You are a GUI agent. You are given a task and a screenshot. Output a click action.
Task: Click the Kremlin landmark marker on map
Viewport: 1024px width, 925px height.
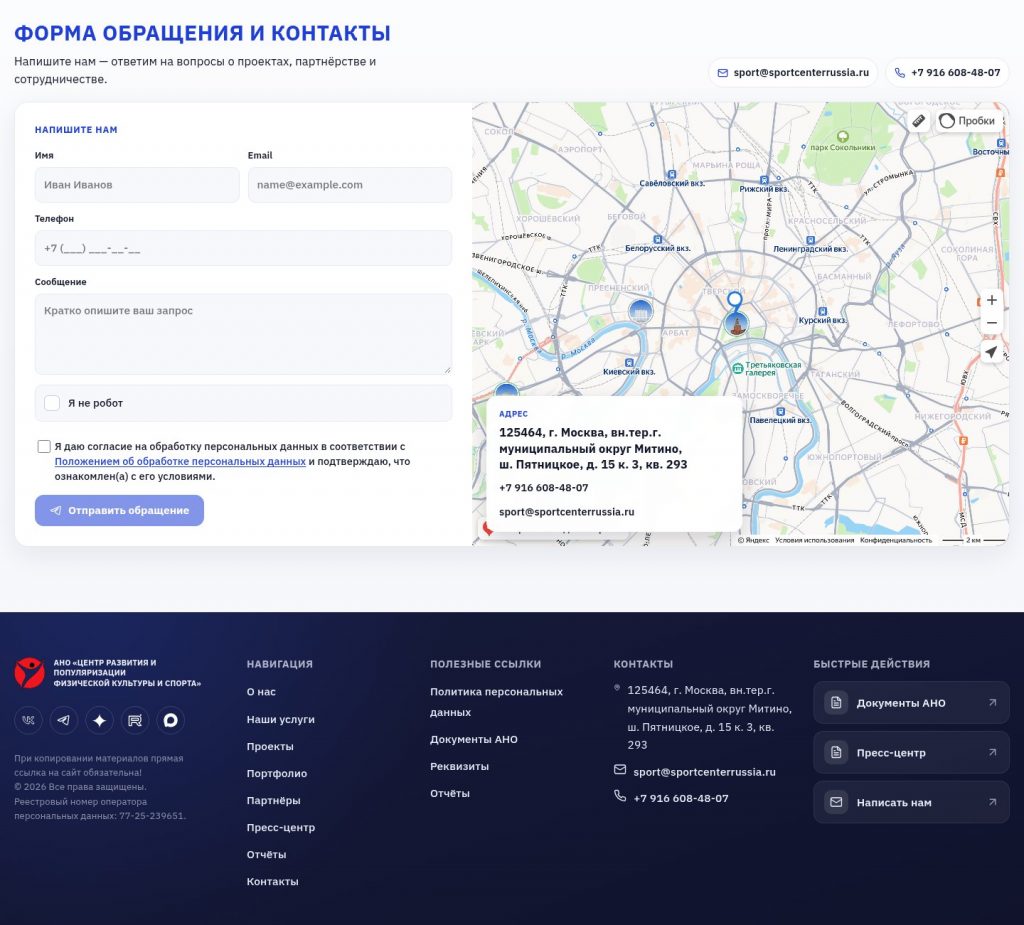coord(737,324)
